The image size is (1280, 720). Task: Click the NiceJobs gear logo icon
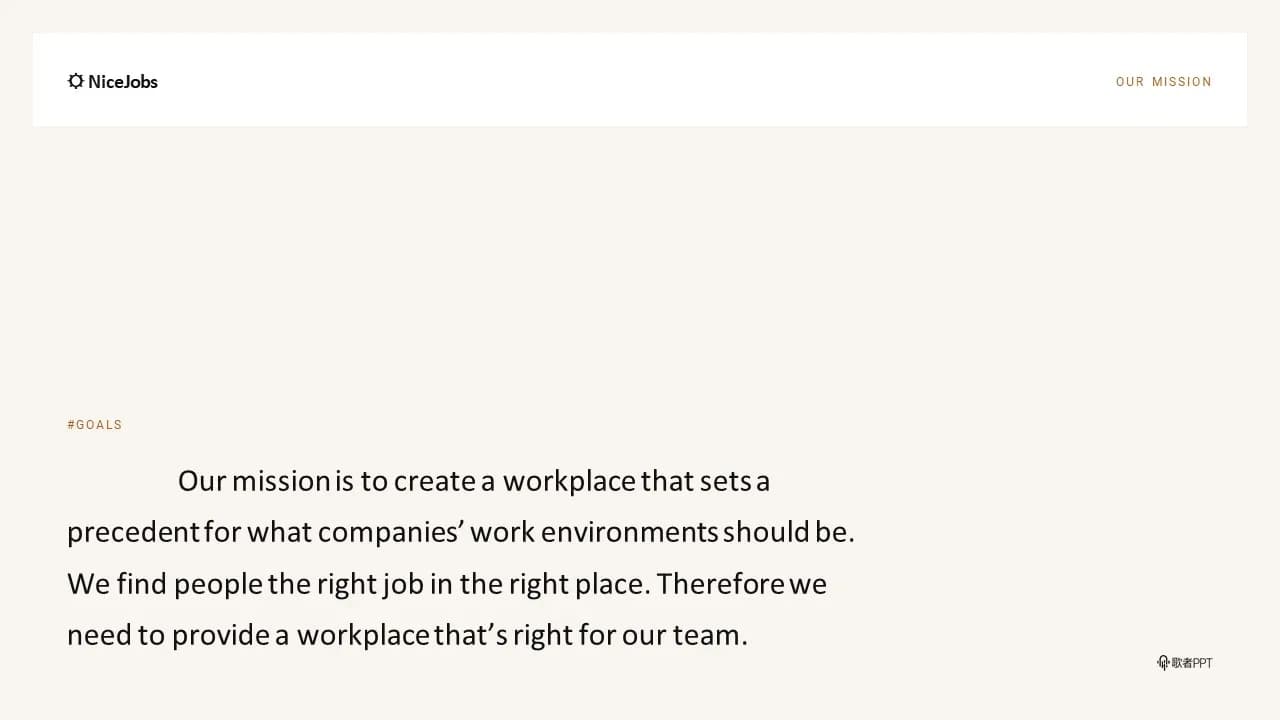[76, 81]
